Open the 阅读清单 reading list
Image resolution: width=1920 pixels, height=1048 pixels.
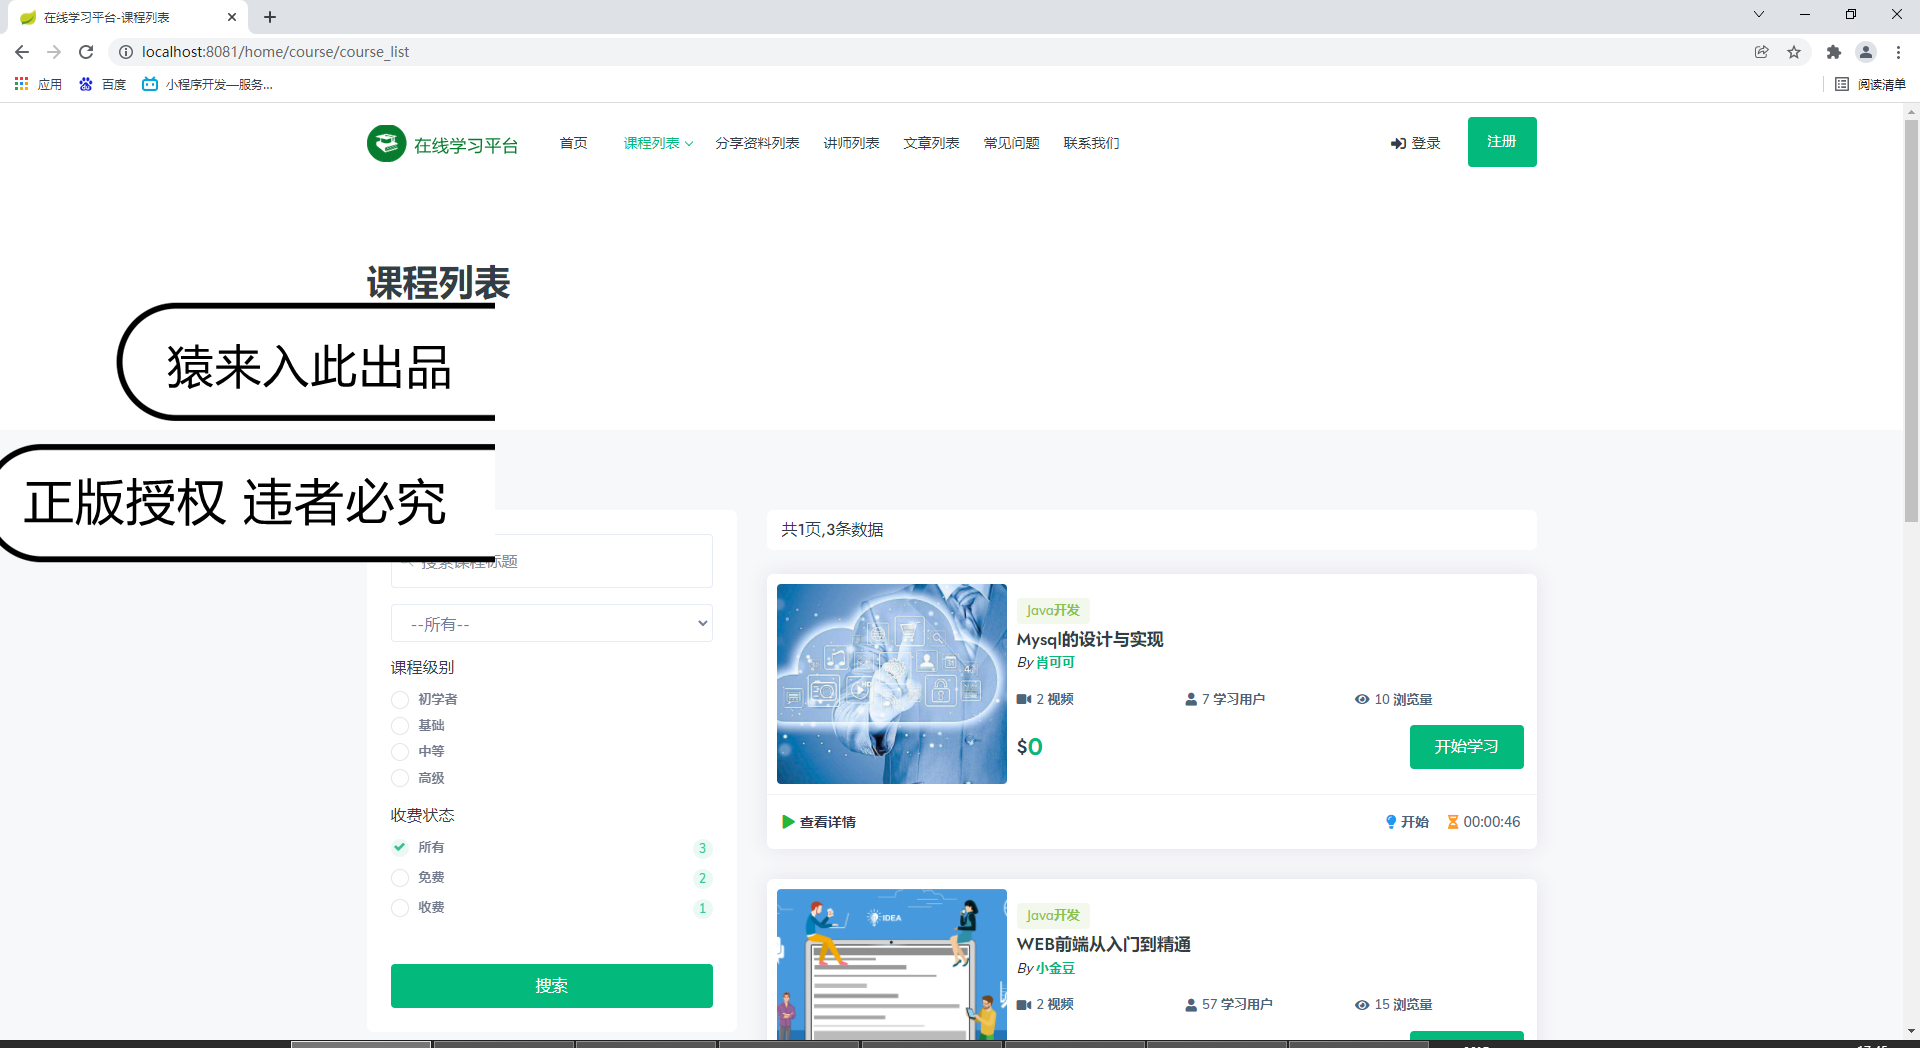click(x=1870, y=84)
